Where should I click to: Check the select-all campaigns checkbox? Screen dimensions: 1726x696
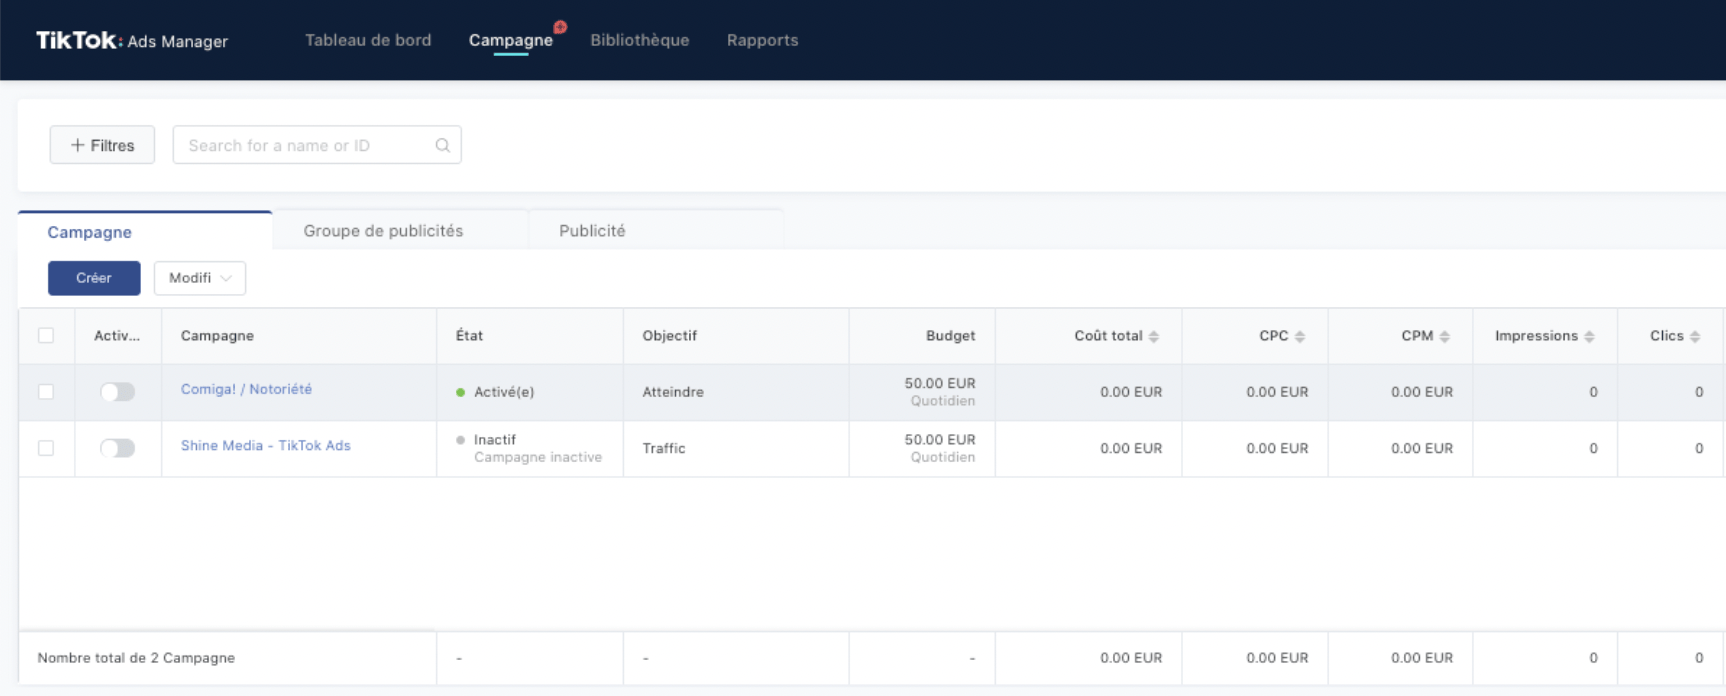pos(46,336)
